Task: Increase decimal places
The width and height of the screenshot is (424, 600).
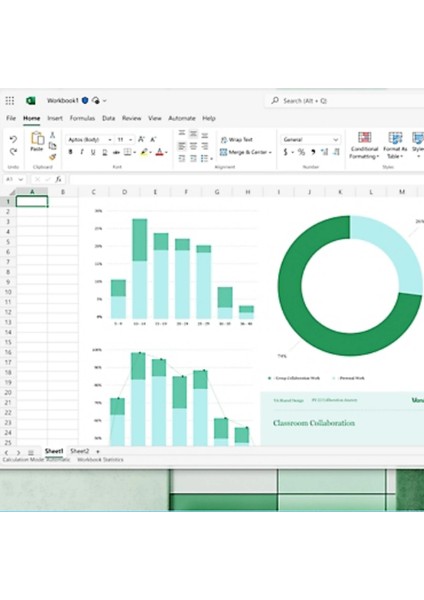Action: (325, 152)
